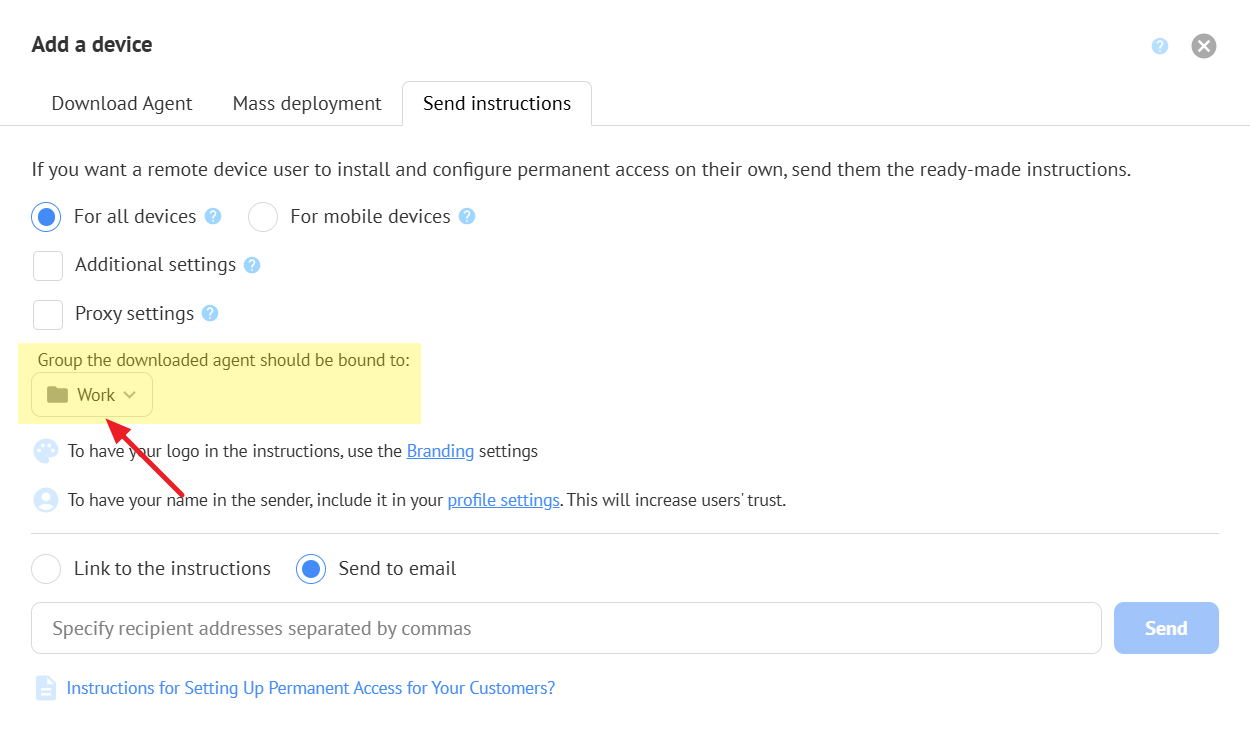Click the recipient addresses input field

566,628
